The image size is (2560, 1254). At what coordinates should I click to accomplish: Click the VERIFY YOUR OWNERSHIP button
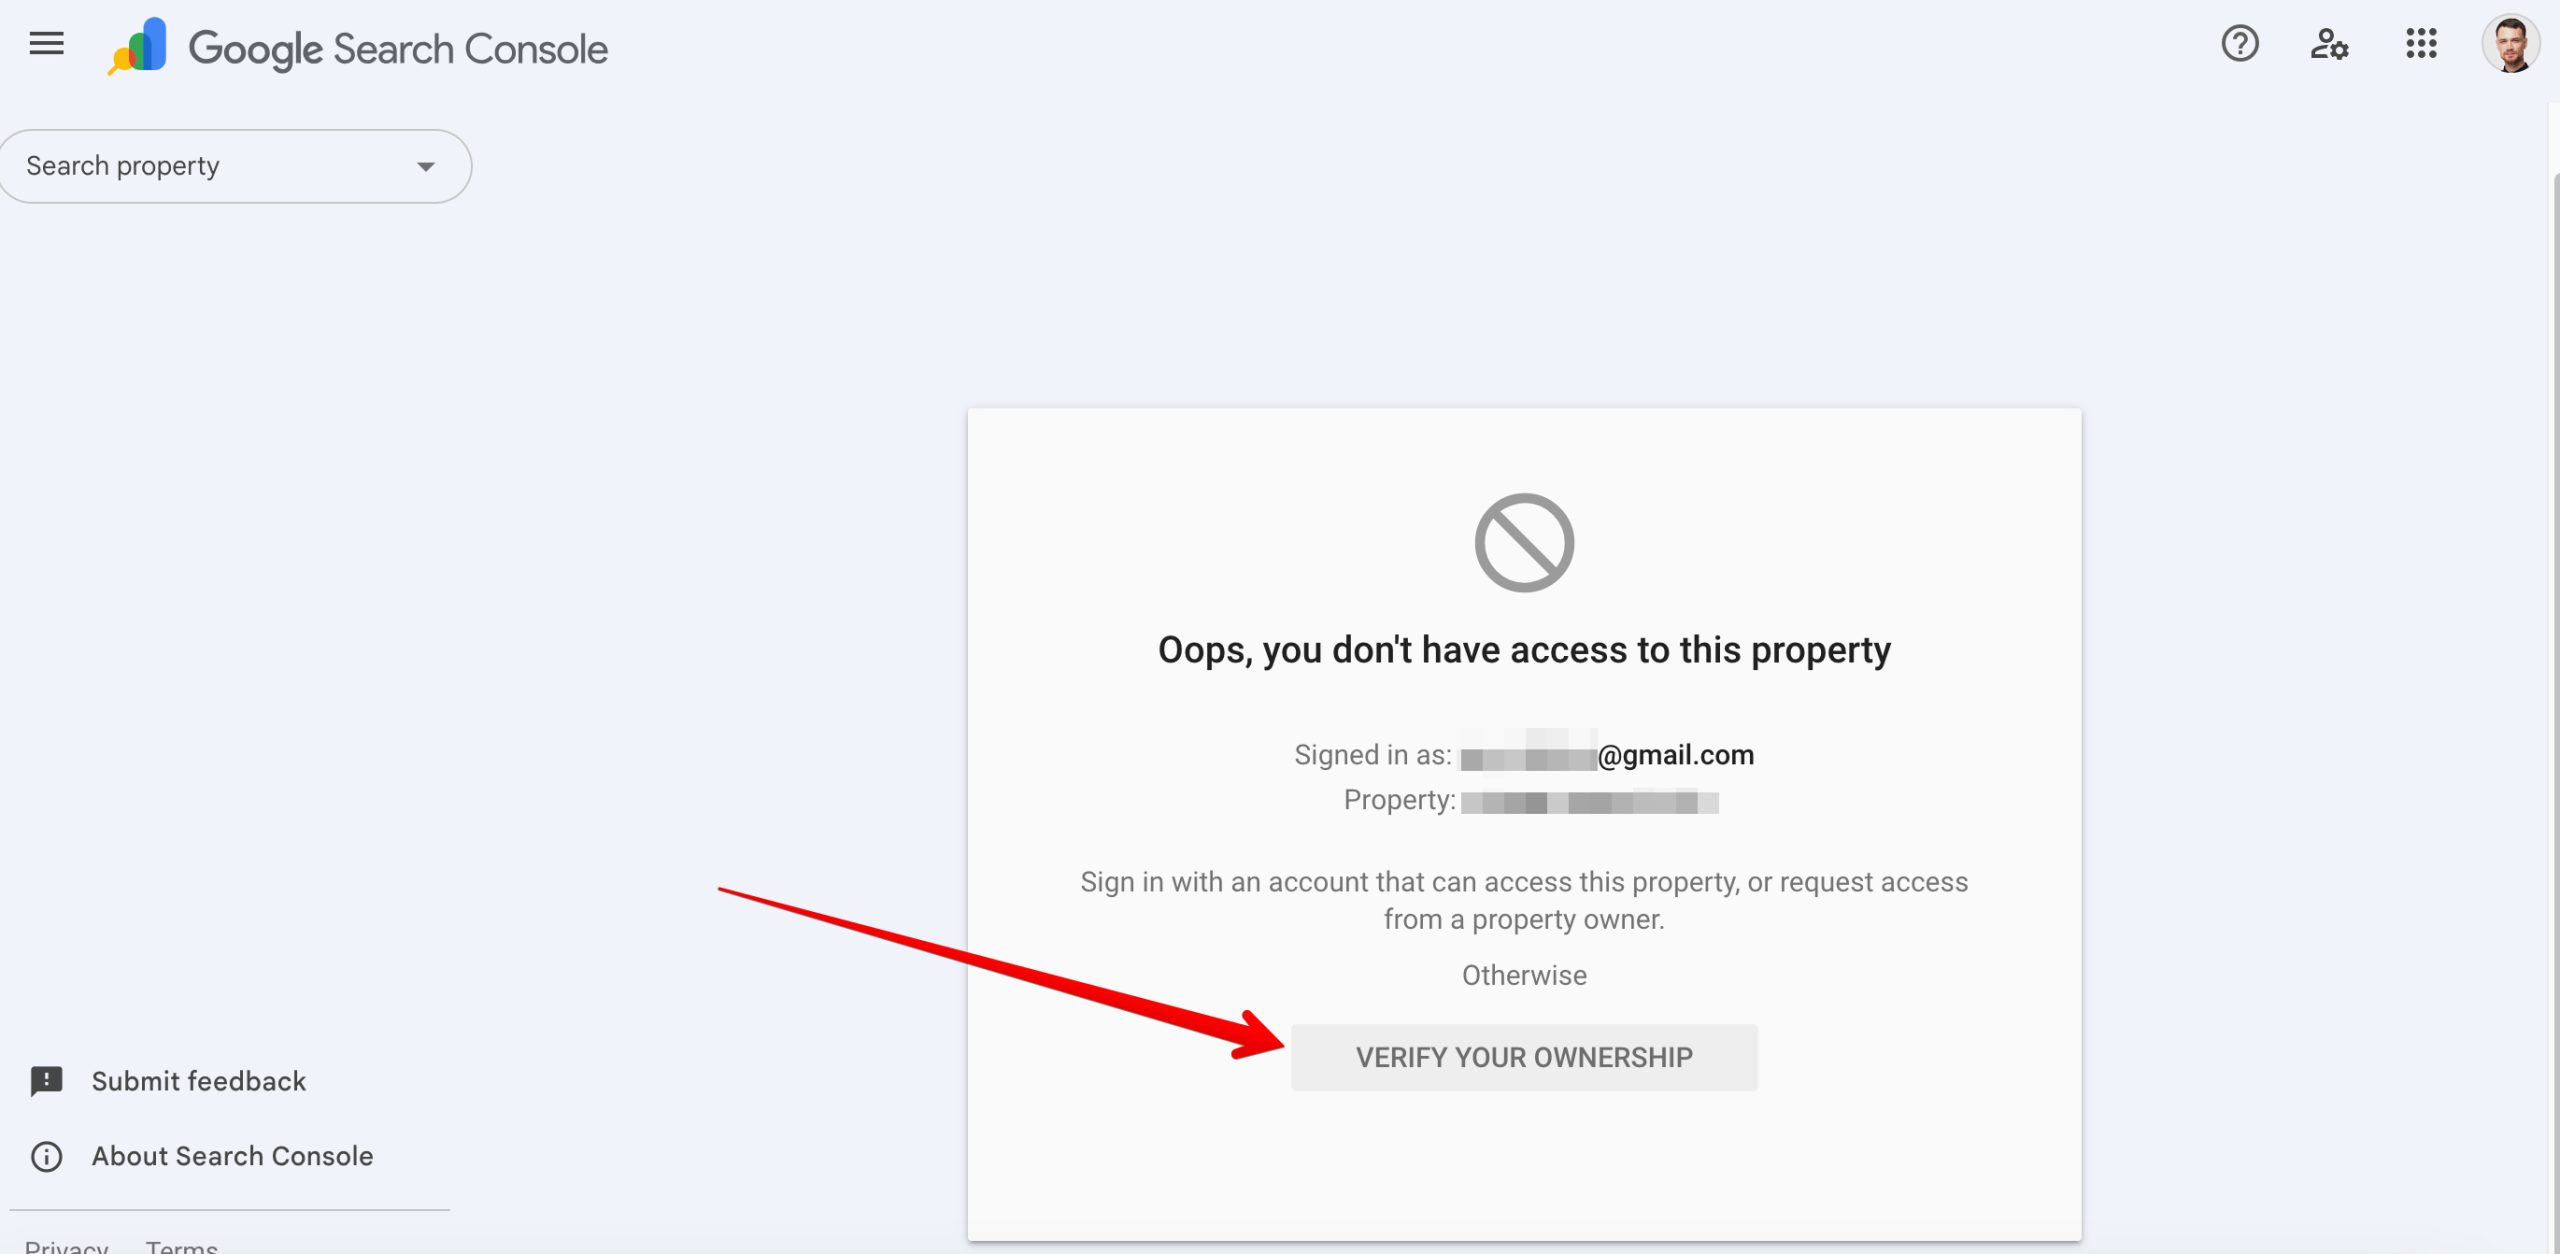point(1524,1057)
